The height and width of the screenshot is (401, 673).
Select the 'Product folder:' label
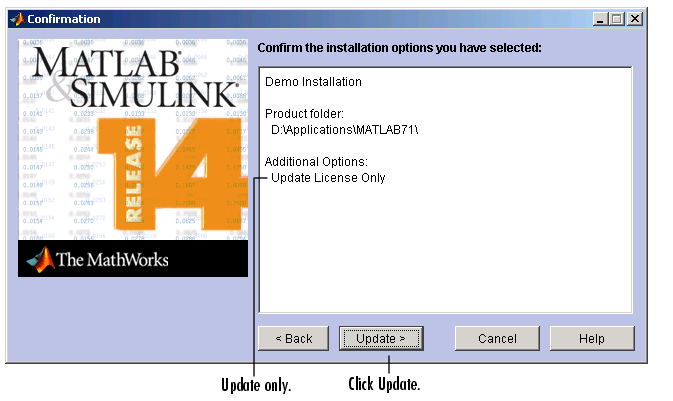(x=304, y=113)
